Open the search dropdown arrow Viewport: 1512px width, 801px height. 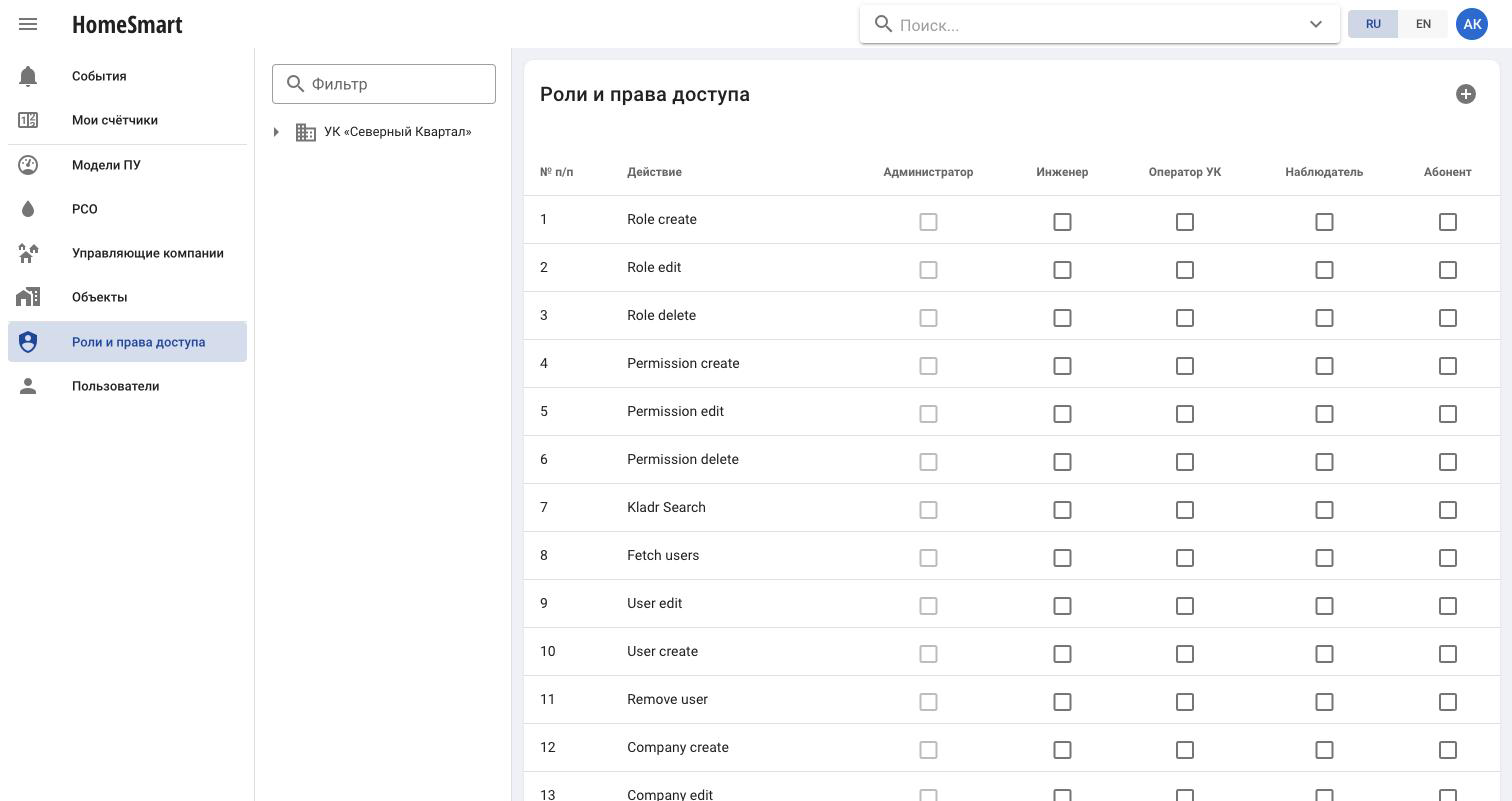[x=1316, y=24]
